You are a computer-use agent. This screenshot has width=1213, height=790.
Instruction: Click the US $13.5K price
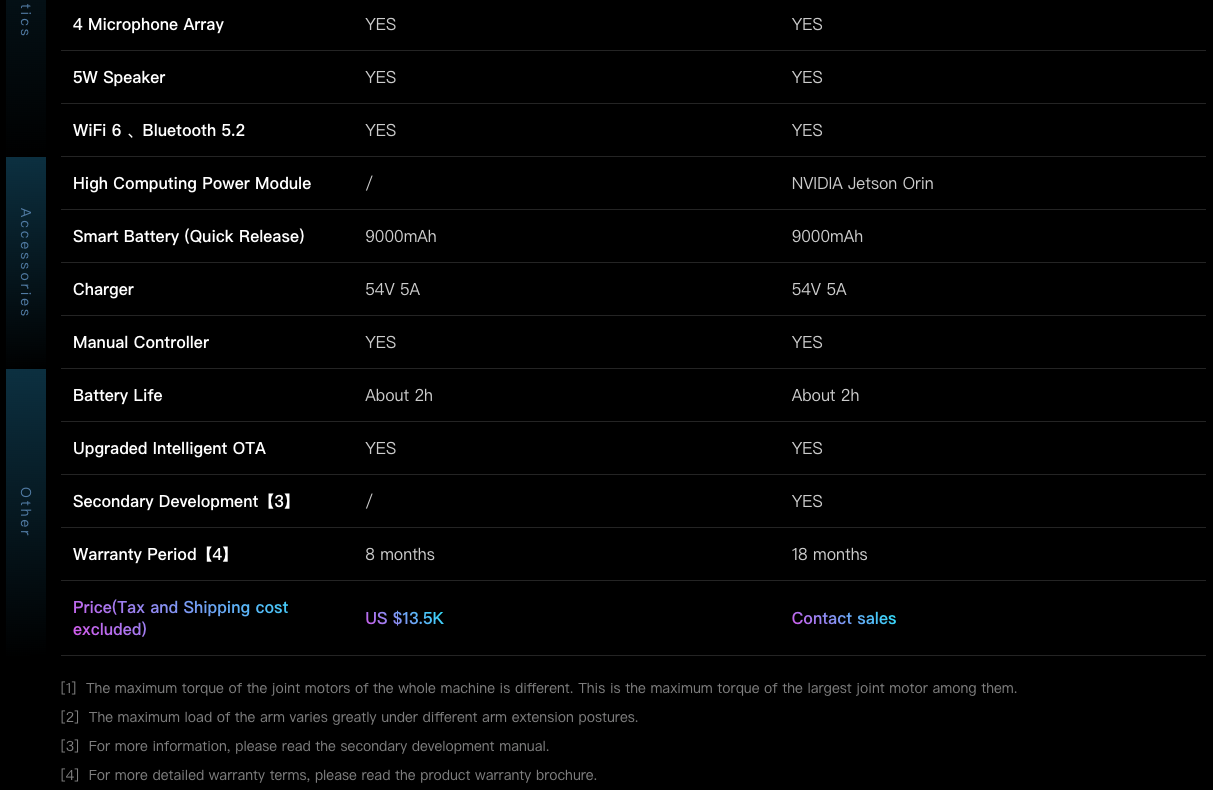[x=404, y=618]
